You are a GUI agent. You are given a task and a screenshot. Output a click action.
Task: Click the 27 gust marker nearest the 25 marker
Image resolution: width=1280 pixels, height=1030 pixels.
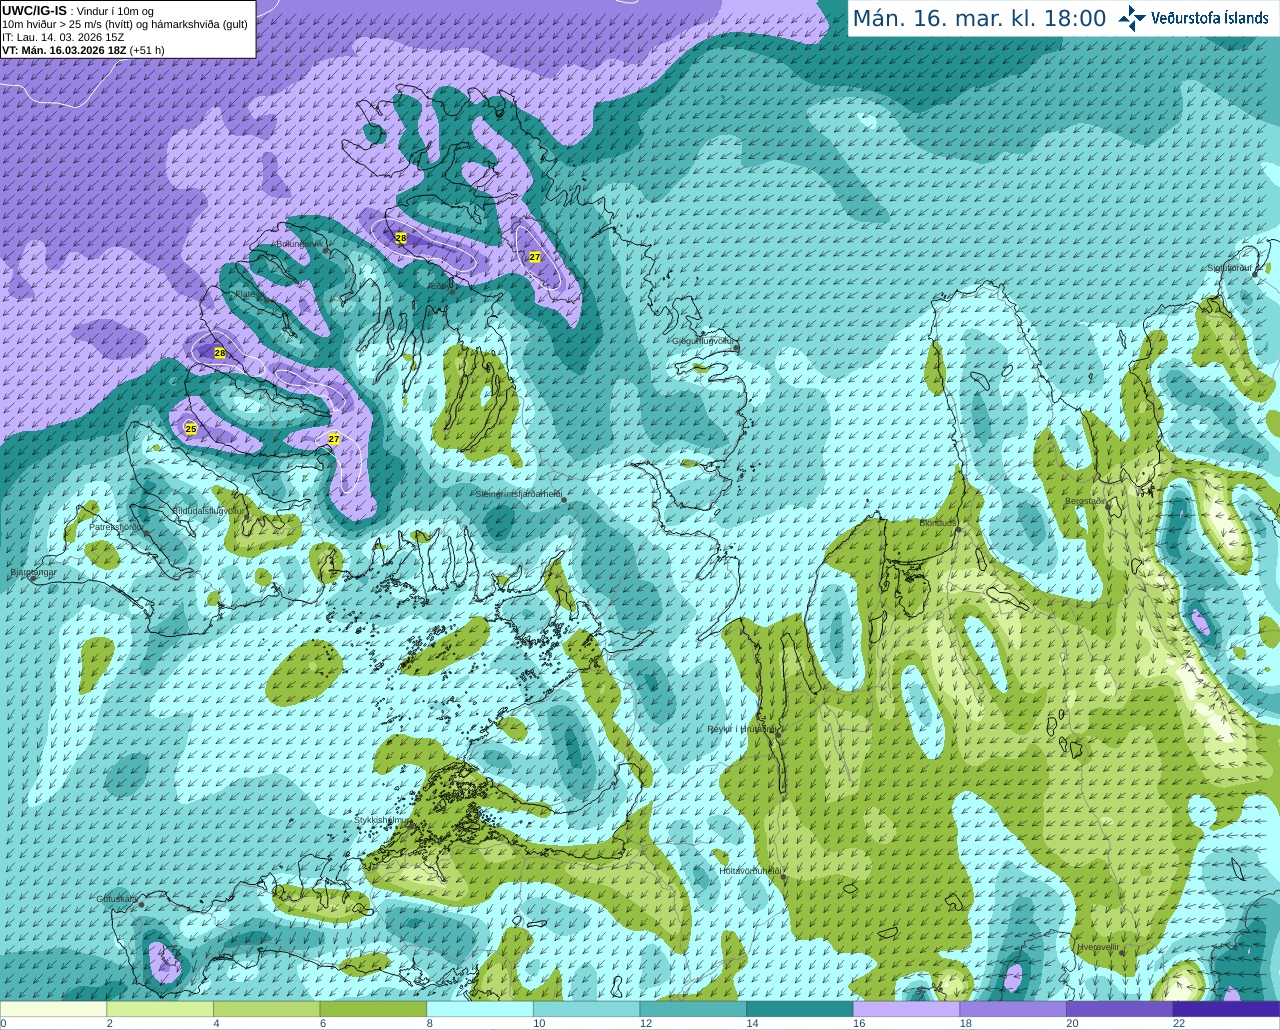click(x=334, y=439)
